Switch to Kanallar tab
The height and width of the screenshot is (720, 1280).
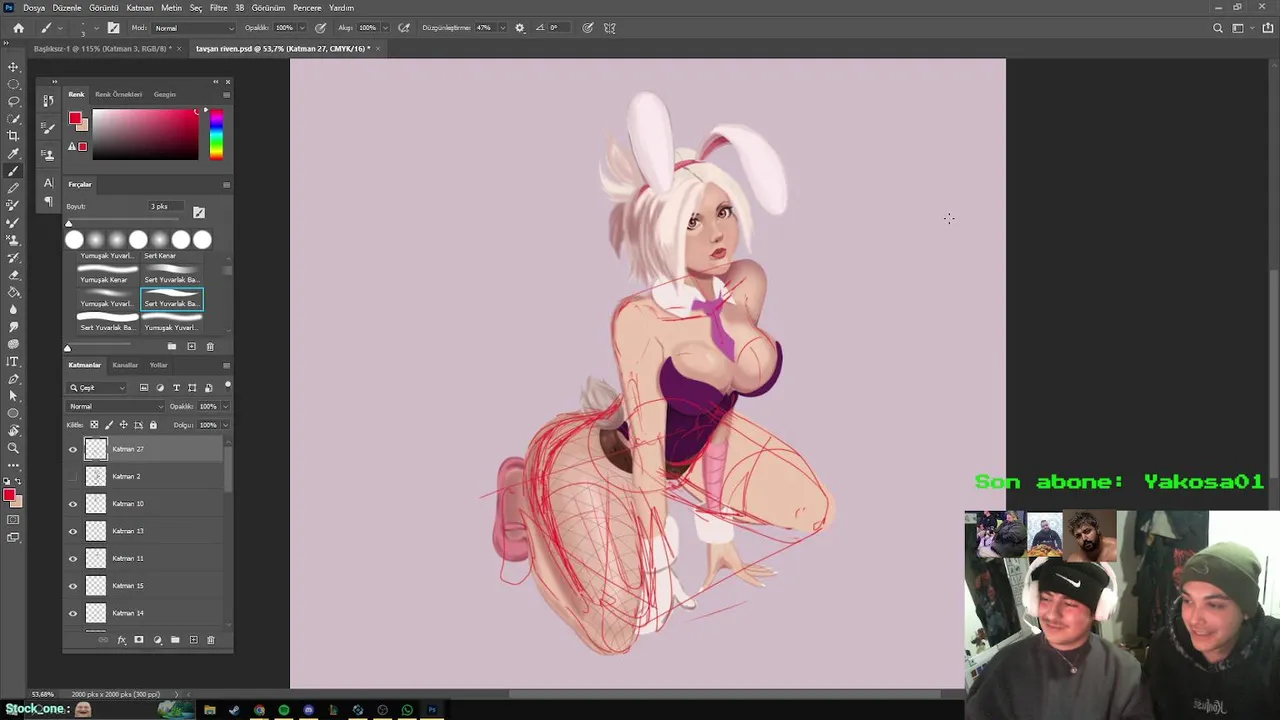tap(125, 365)
